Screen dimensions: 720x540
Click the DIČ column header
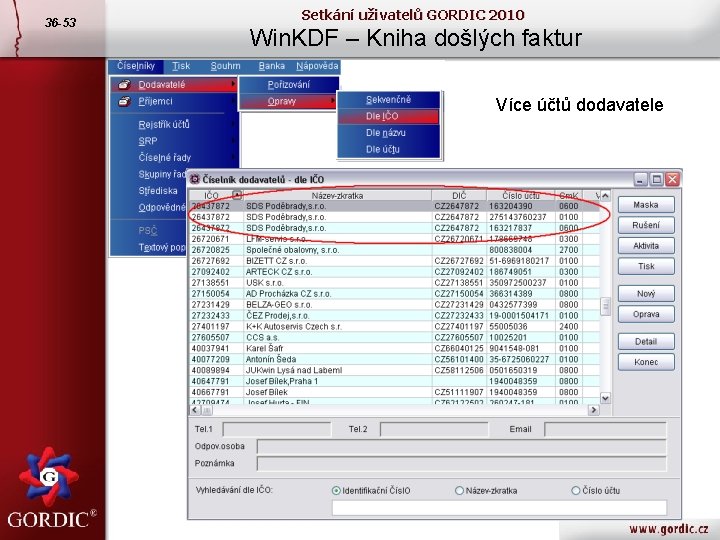pyautogui.click(x=459, y=196)
